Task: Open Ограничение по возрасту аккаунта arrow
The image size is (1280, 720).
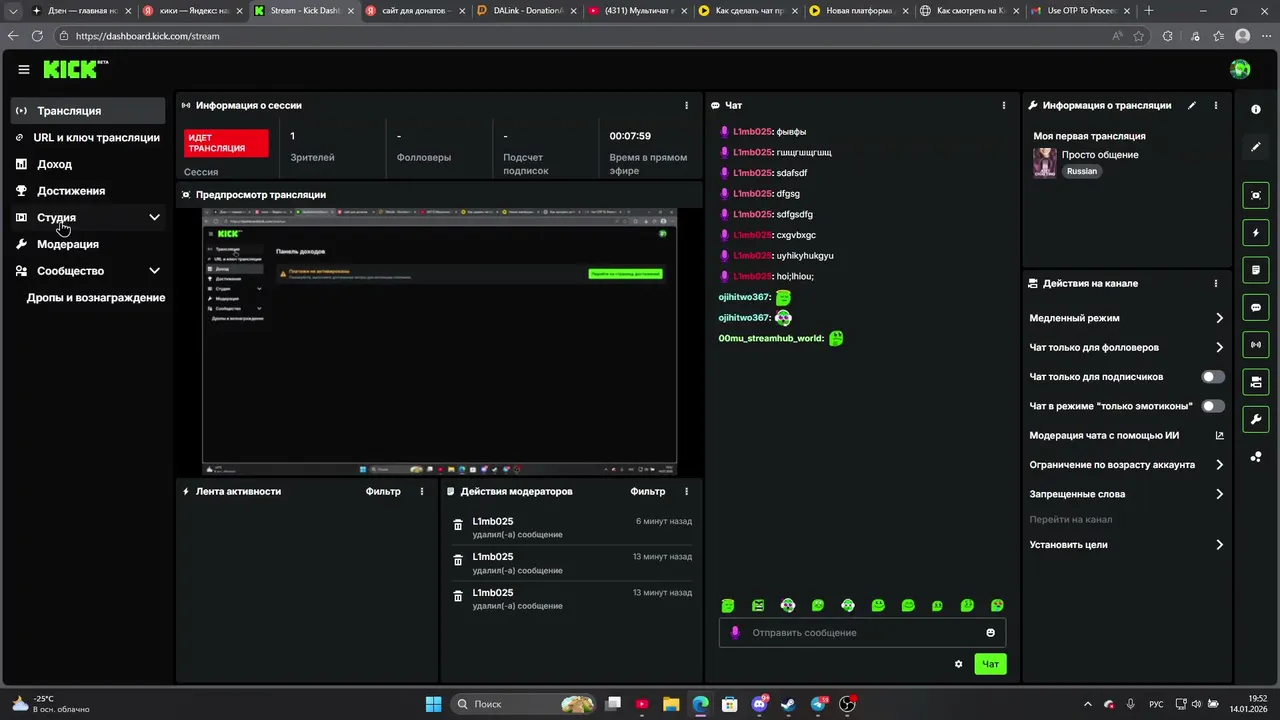Action: click(1219, 465)
